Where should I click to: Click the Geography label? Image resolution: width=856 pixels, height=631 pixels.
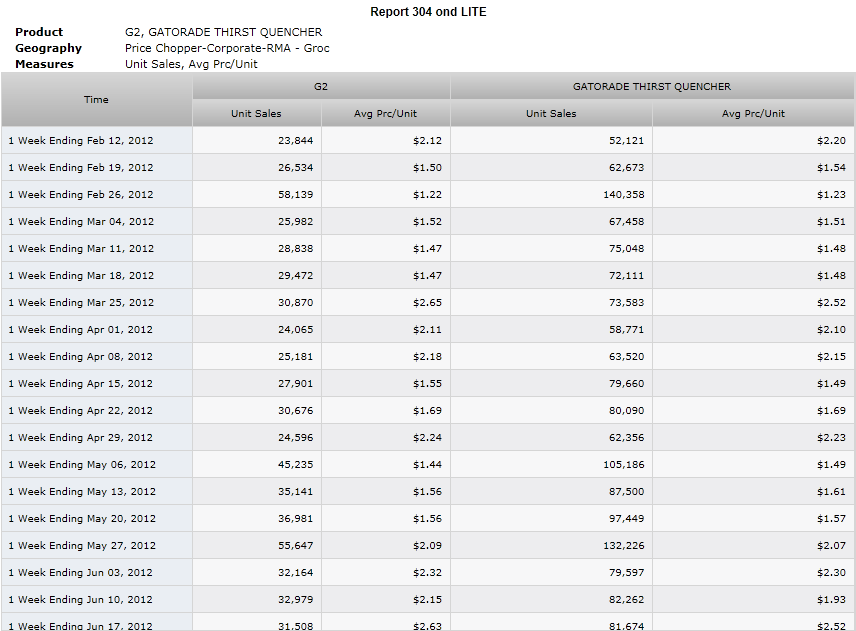click(48, 48)
